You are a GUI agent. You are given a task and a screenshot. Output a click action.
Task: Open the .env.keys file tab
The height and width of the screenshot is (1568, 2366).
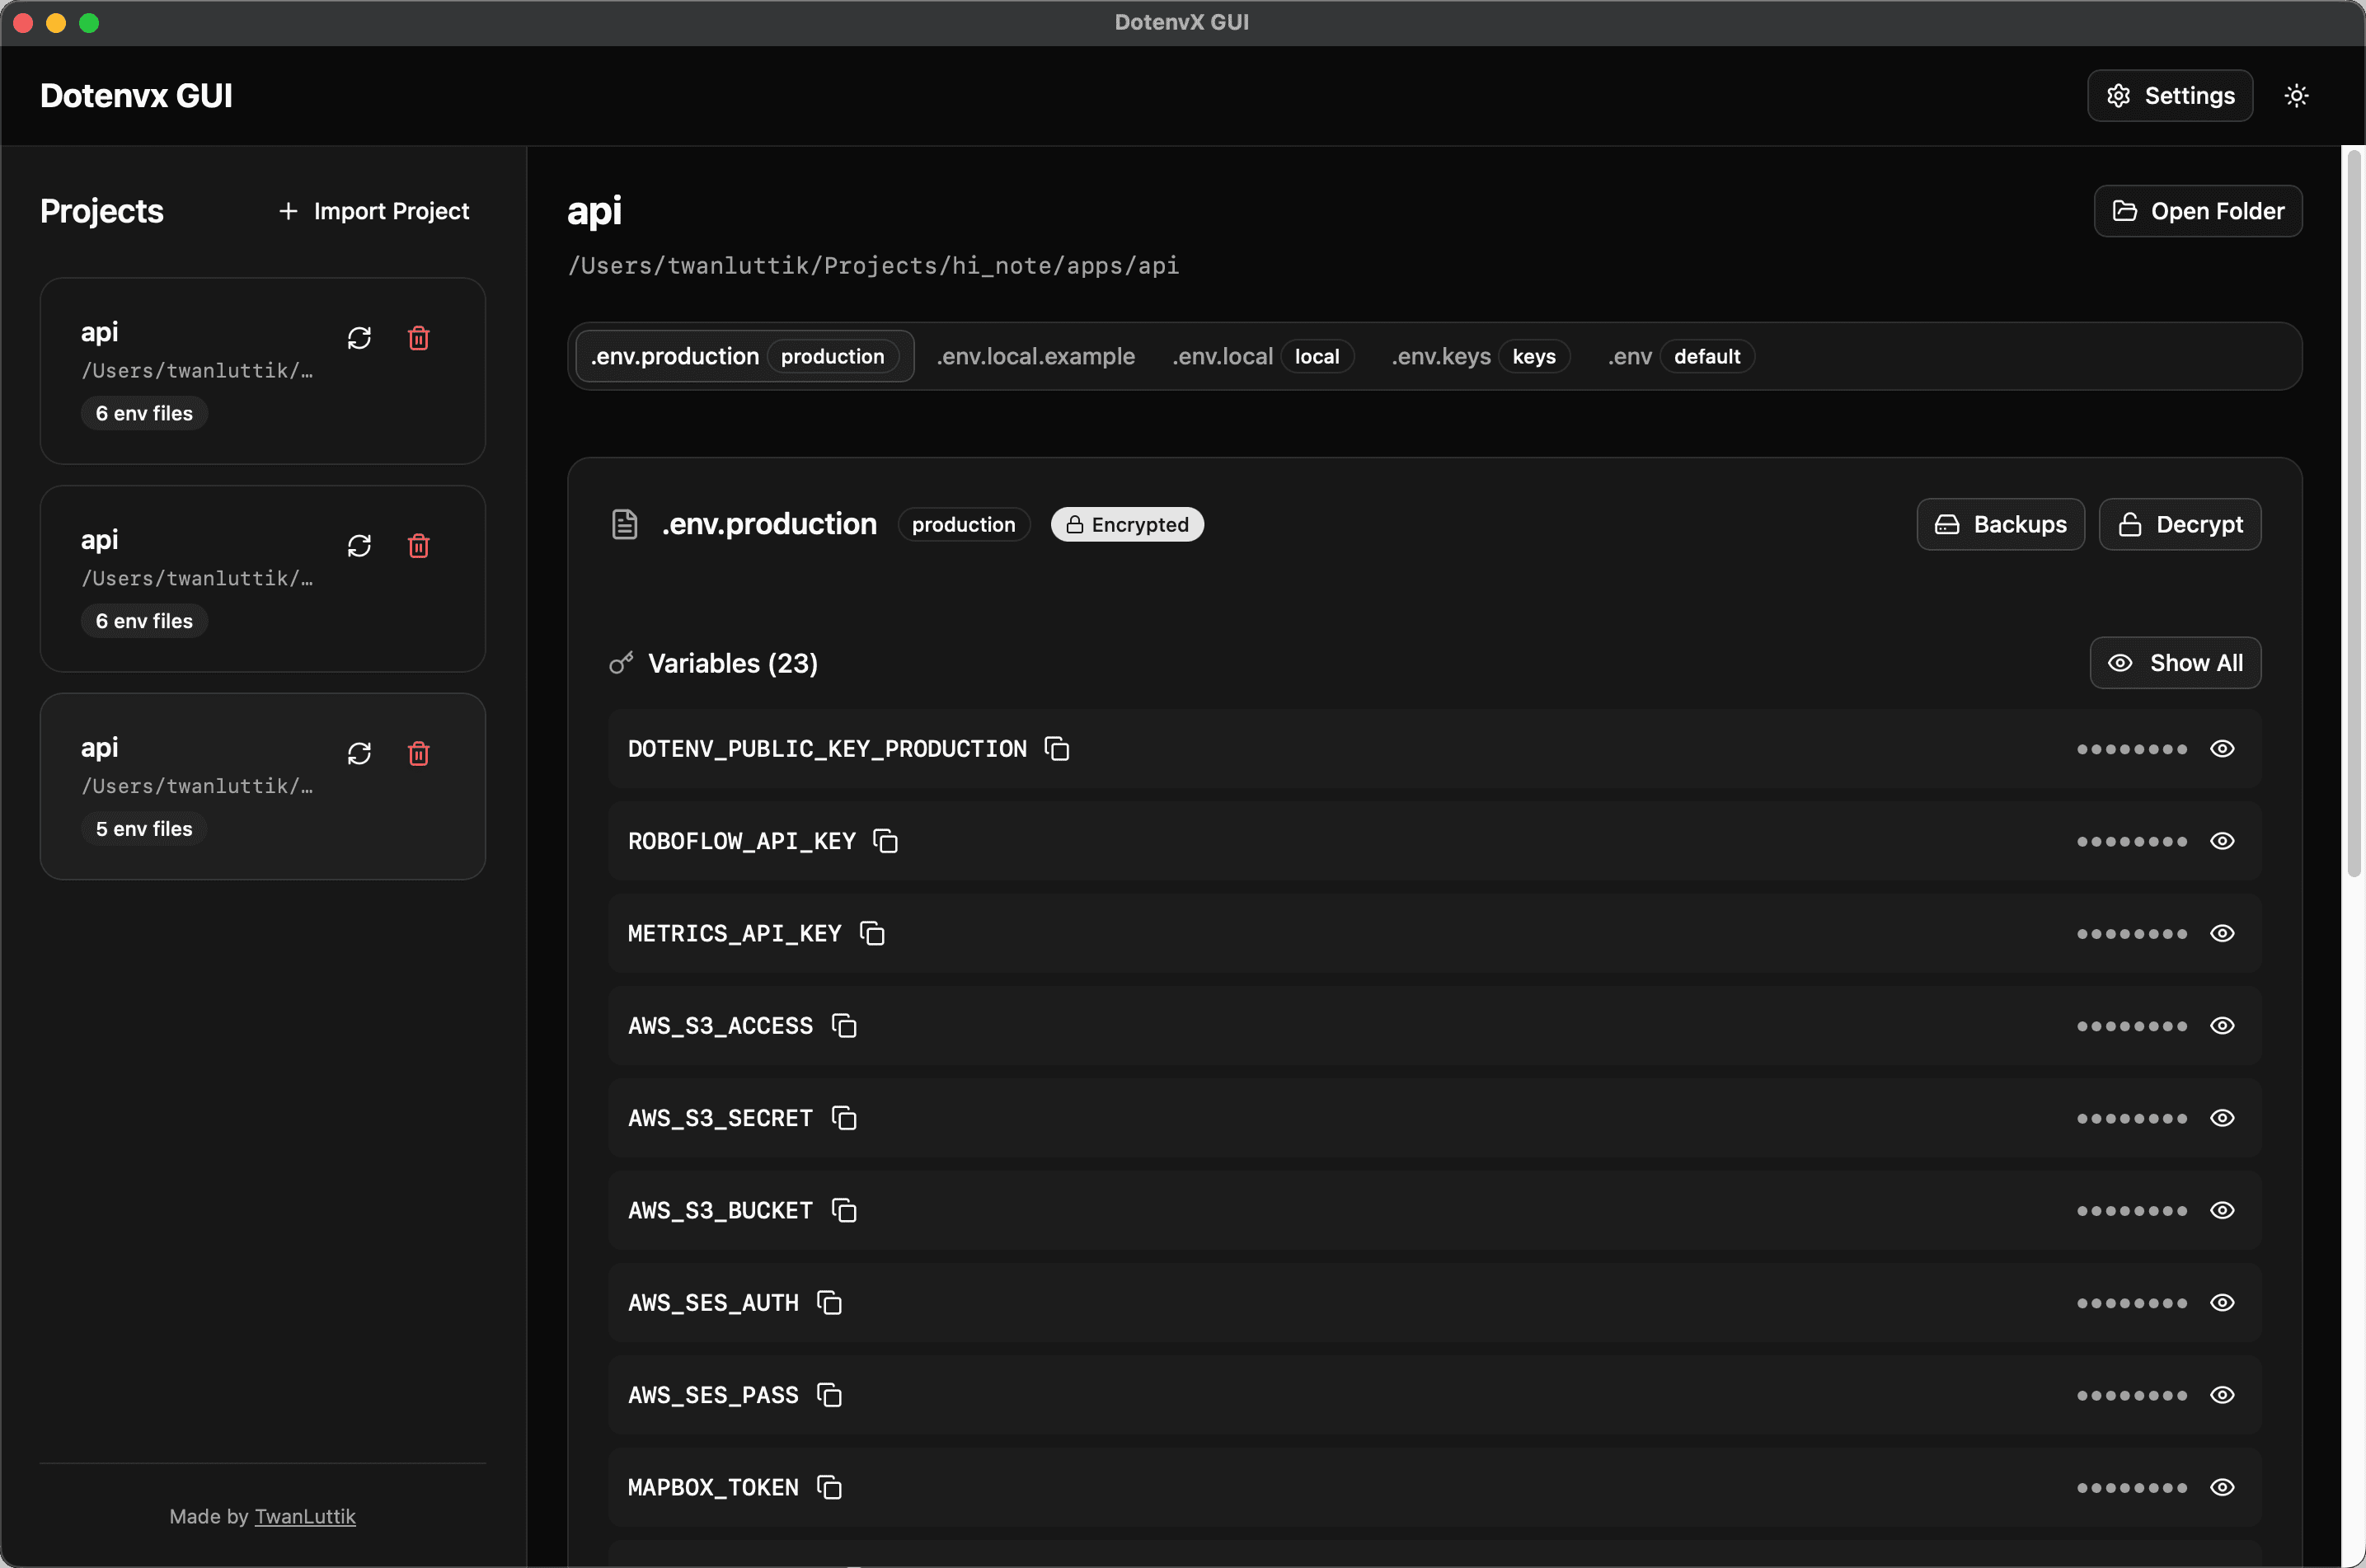coord(1441,356)
